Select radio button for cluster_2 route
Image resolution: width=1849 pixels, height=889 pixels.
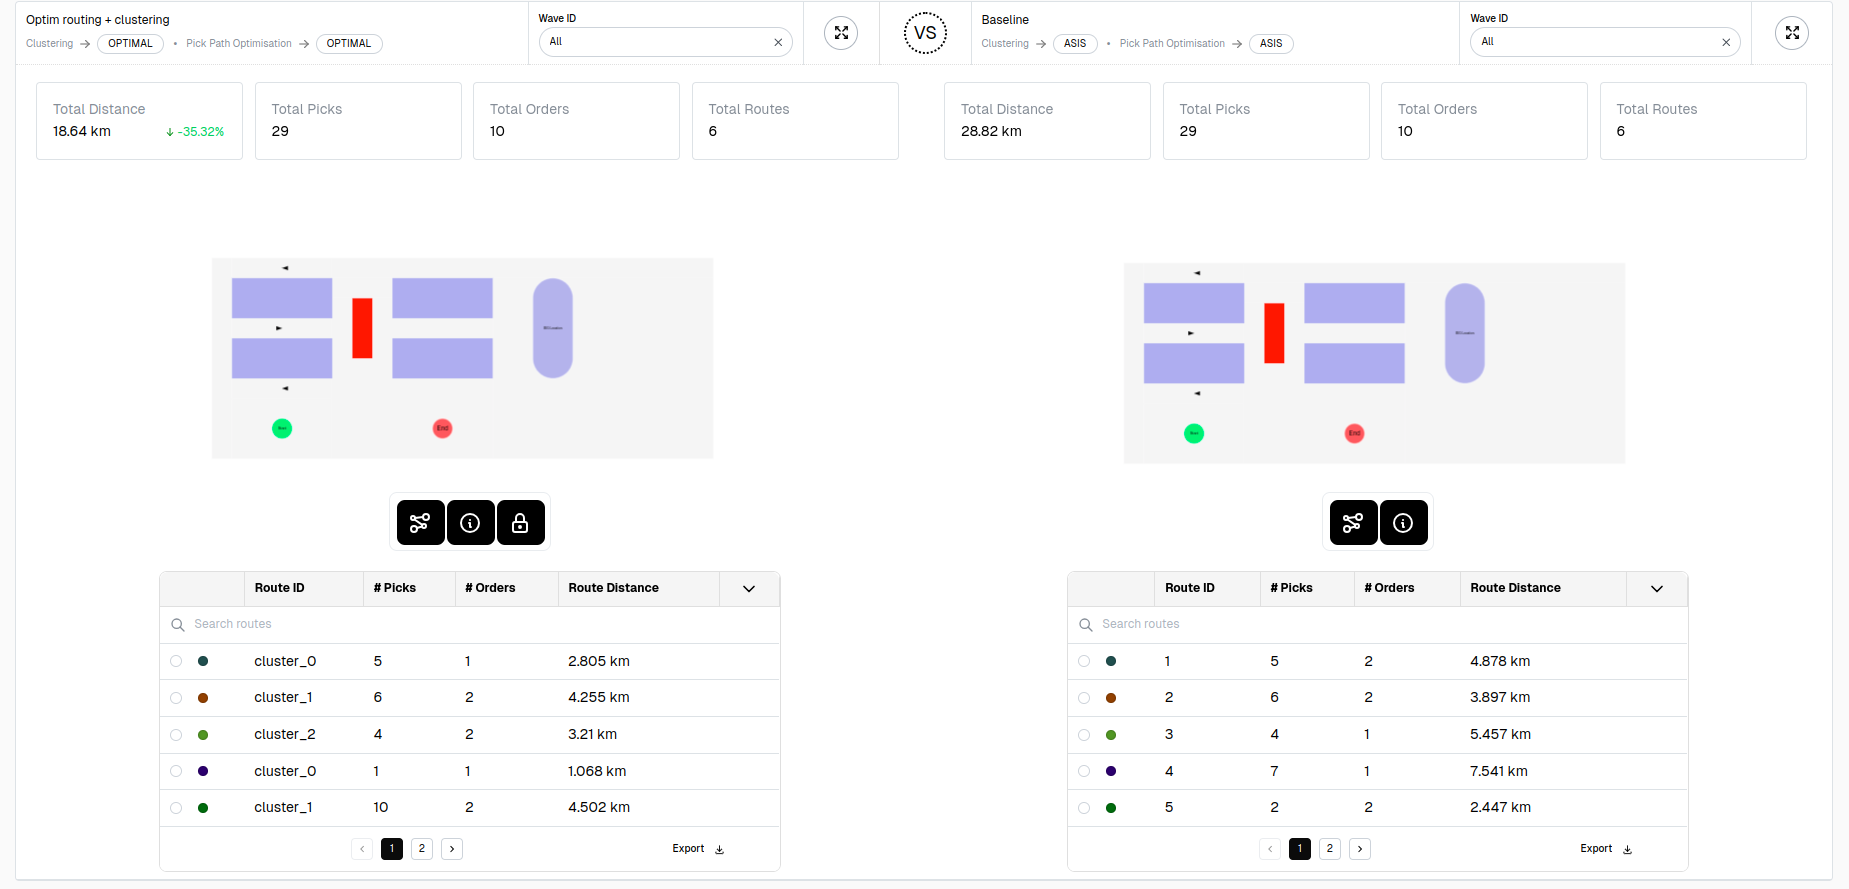point(176,735)
